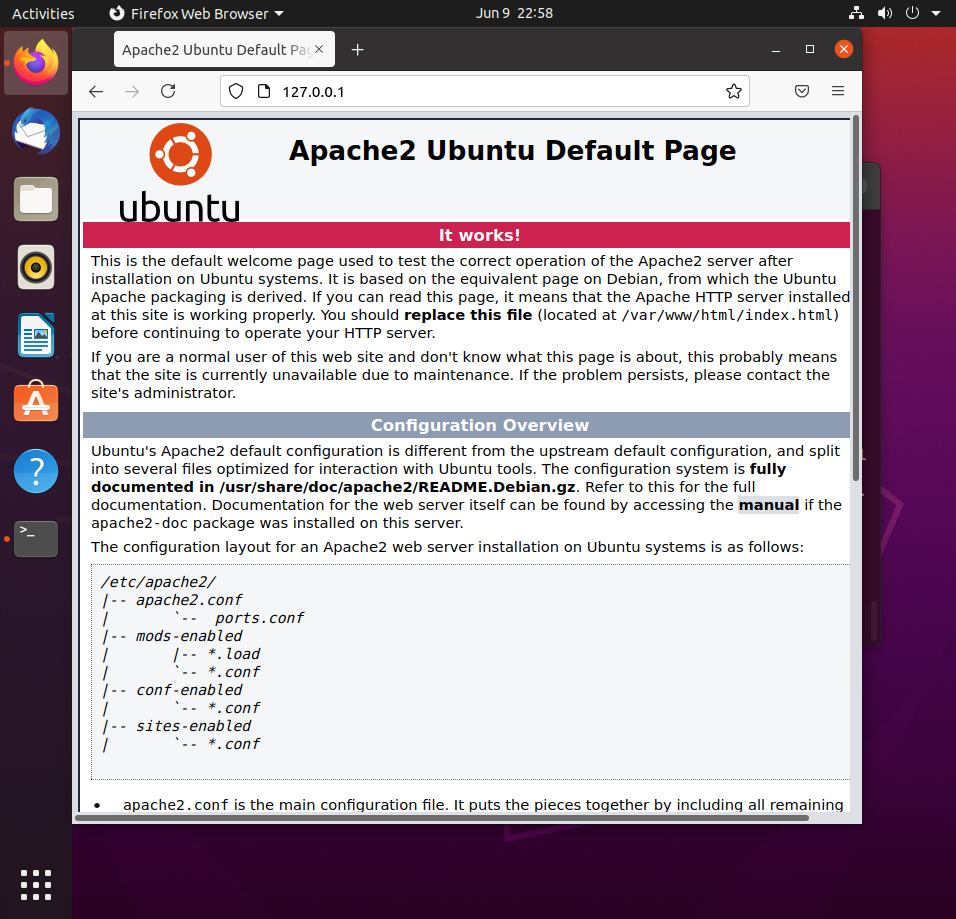This screenshot has width=956, height=919.
Task: Expand the system menu arrow
Action: pos(936,13)
